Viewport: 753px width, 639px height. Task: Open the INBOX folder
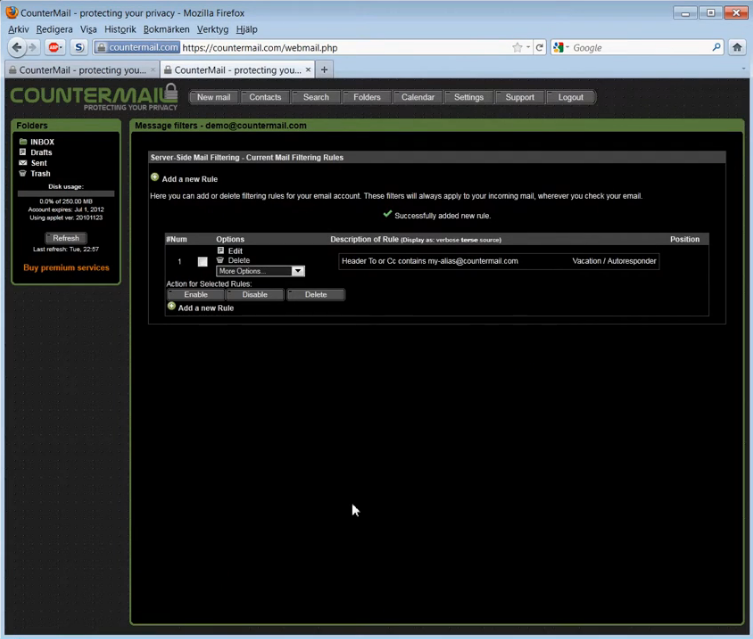coord(42,142)
